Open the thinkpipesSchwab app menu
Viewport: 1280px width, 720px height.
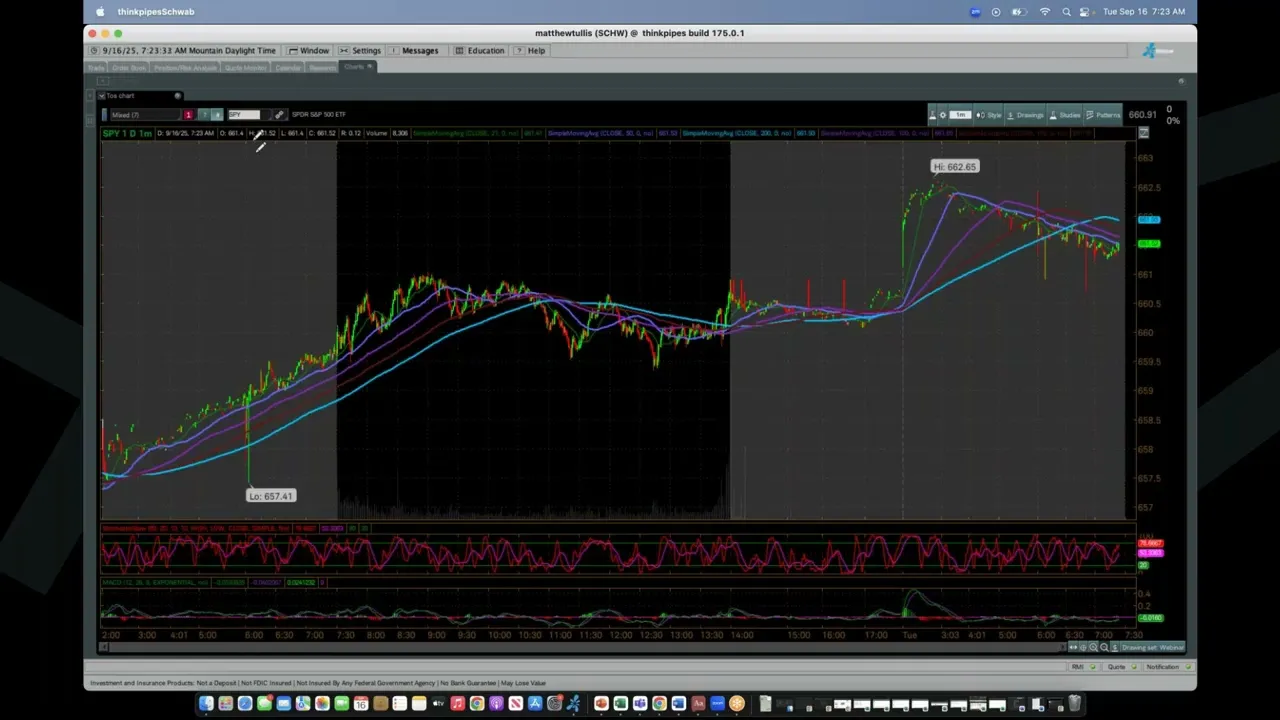pos(156,12)
